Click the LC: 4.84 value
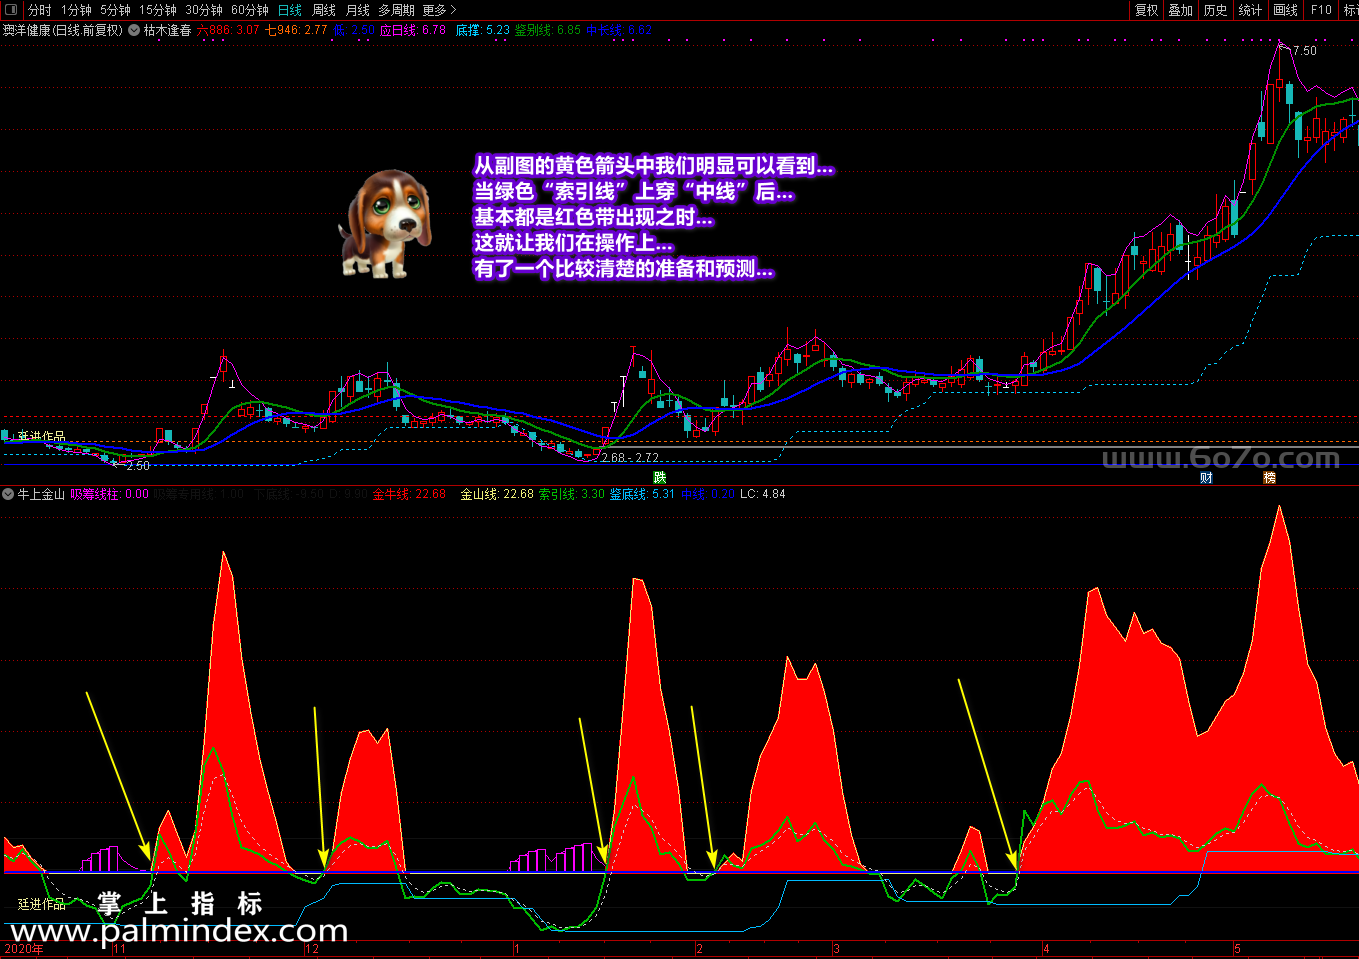 click(x=762, y=494)
